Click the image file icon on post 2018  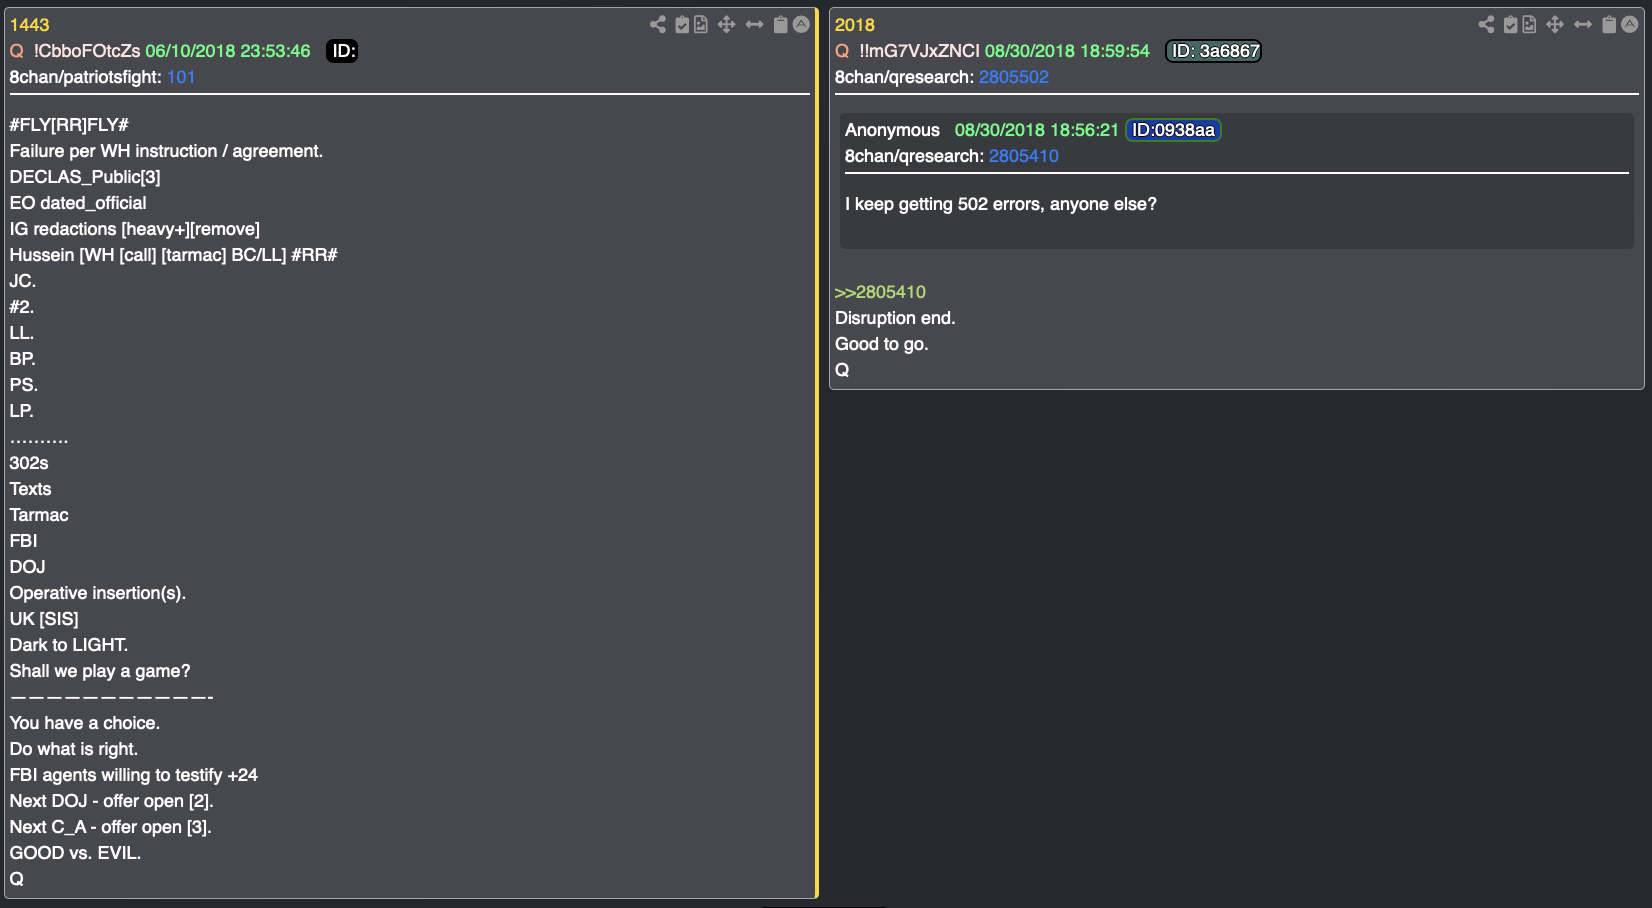click(x=1529, y=24)
